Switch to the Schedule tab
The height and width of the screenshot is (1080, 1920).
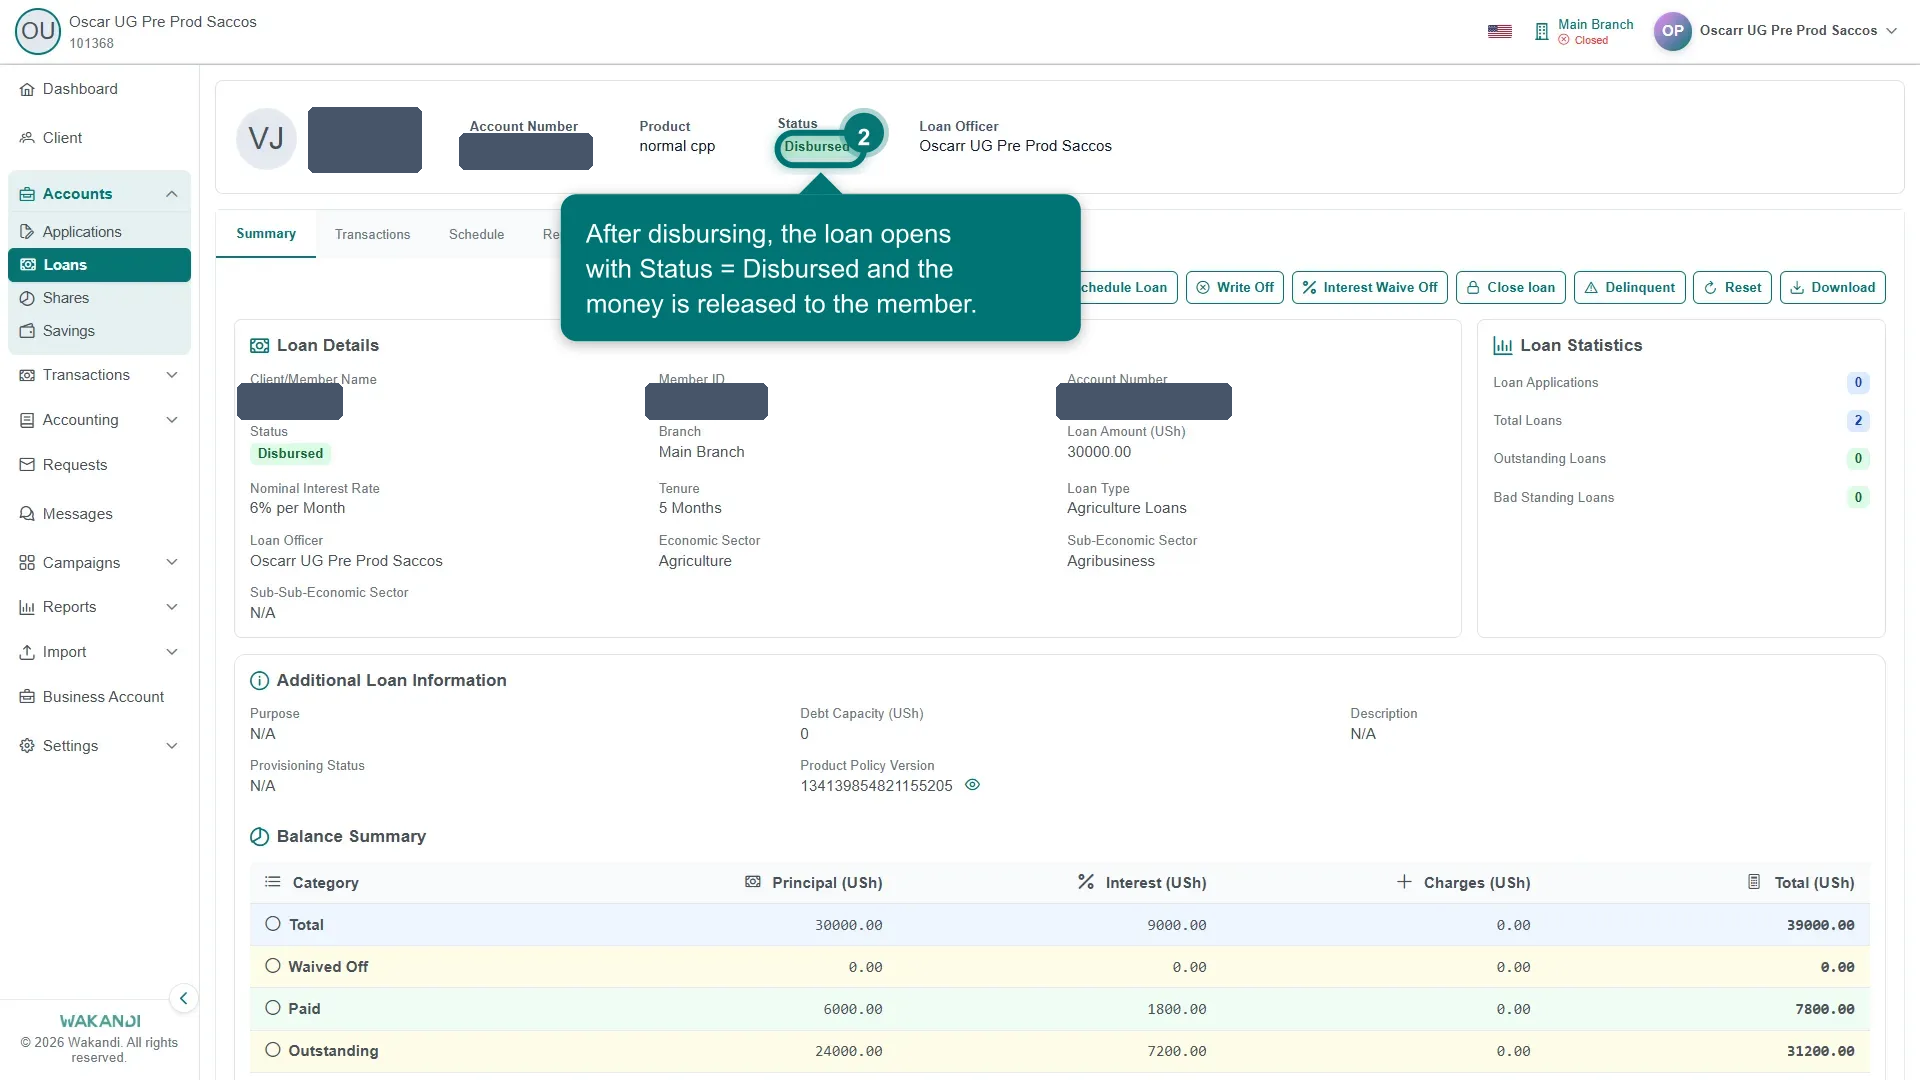coord(476,234)
